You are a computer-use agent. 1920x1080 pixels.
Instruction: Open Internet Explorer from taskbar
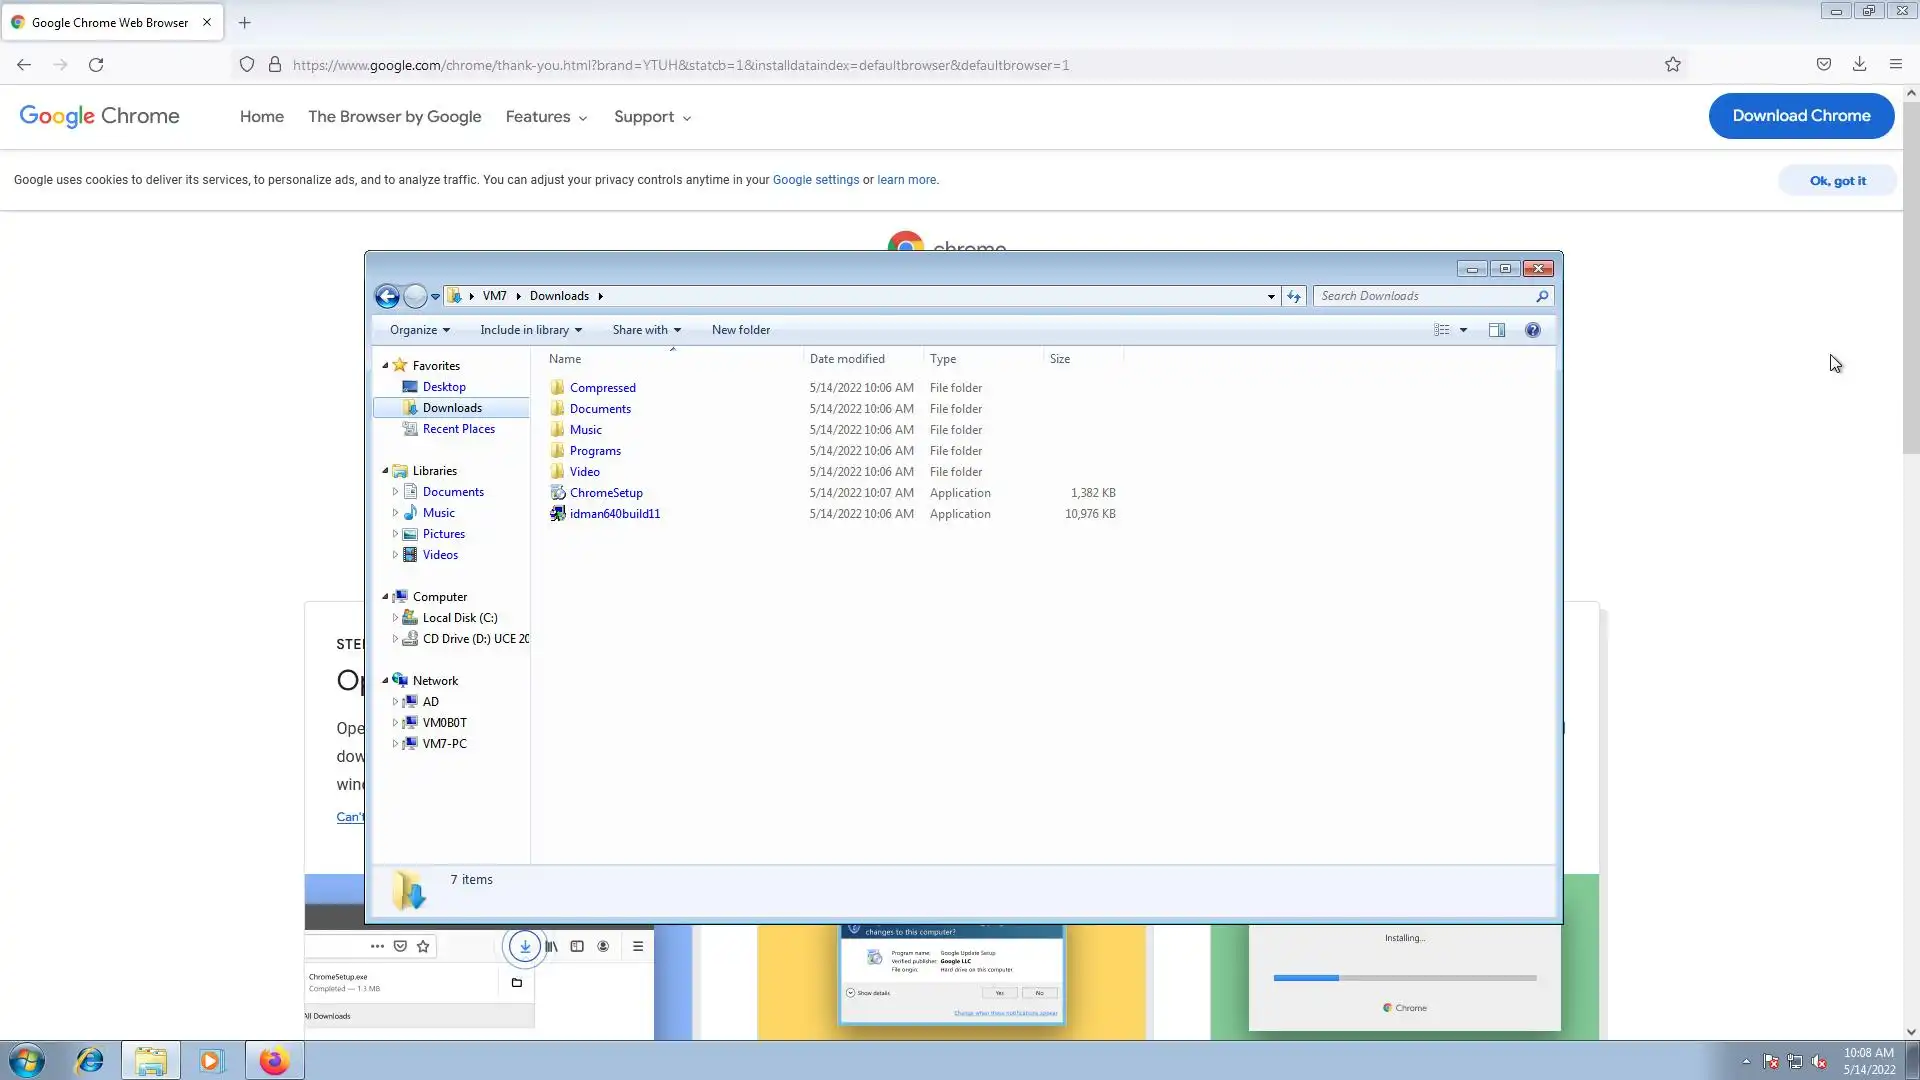pos(90,1060)
